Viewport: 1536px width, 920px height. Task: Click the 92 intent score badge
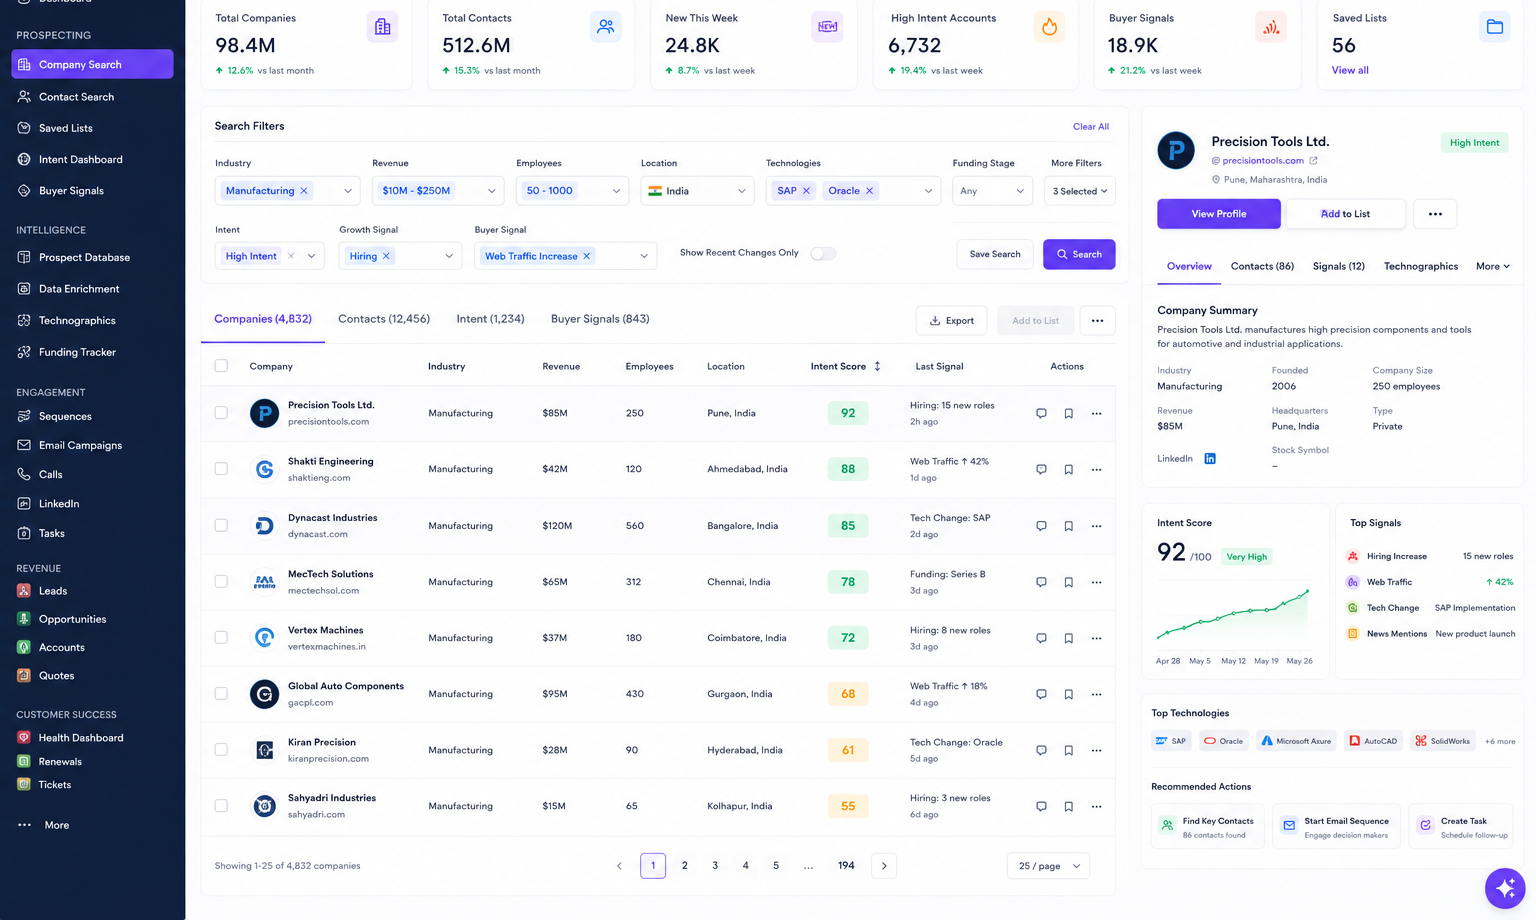click(x=848, y=413)
